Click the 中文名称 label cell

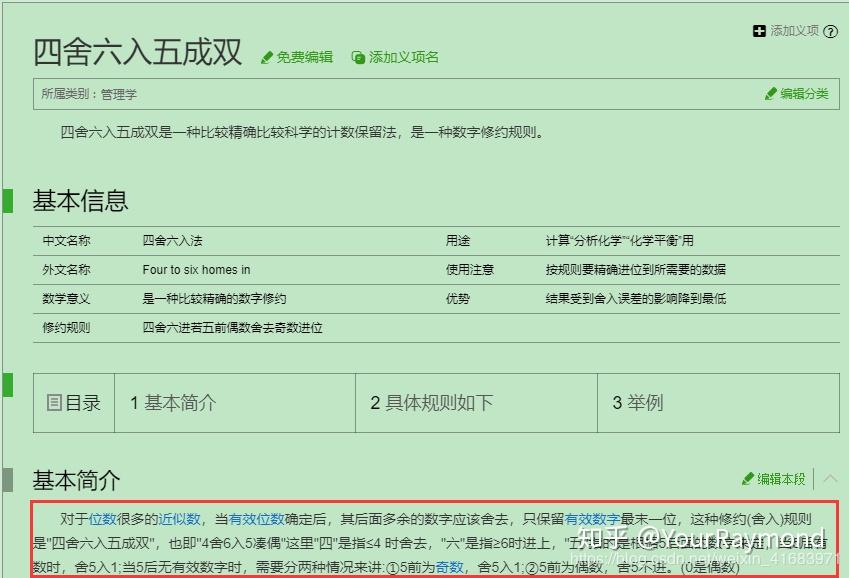click(66, 241)
